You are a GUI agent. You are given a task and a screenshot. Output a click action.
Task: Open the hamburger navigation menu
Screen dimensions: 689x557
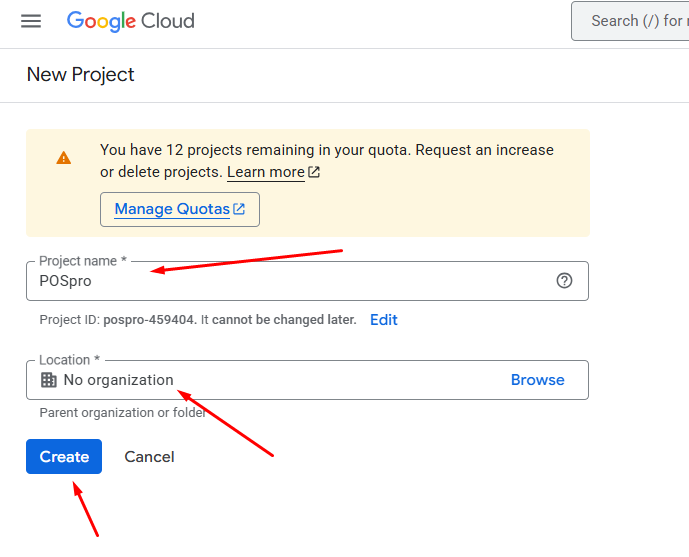(x=31, y=21)
